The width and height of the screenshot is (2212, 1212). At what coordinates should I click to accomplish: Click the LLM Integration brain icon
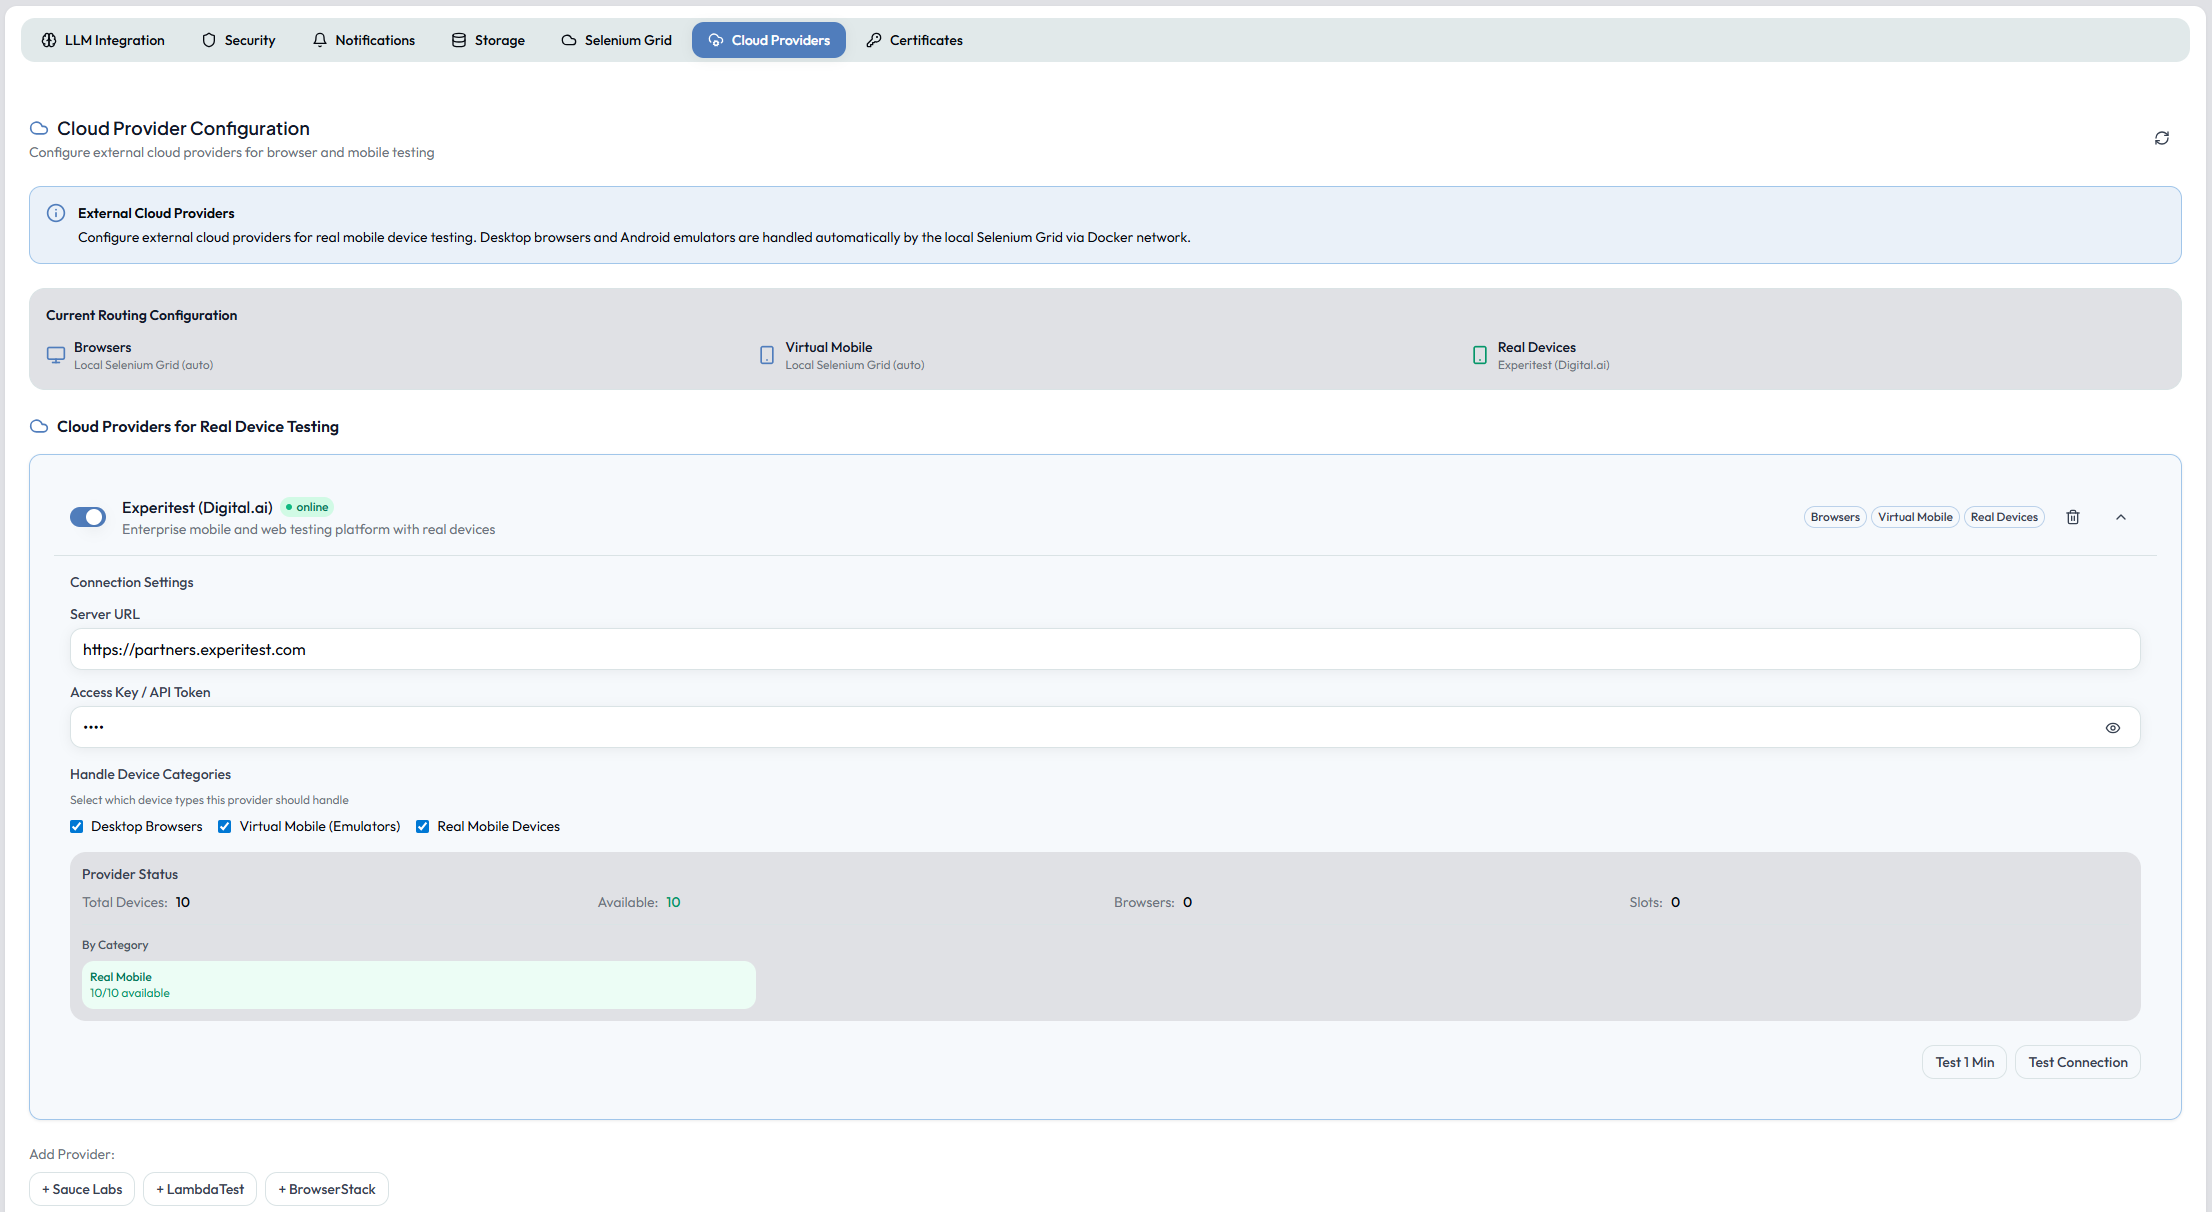[x=49, y=40]
